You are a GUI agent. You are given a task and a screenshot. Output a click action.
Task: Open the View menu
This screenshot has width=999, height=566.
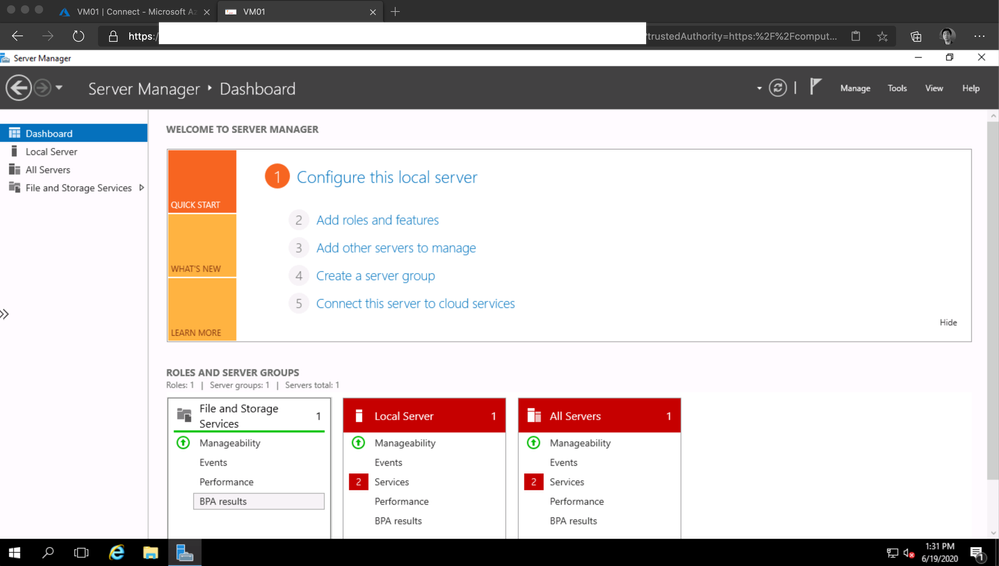pyautogui.click(x=934, y=89)
